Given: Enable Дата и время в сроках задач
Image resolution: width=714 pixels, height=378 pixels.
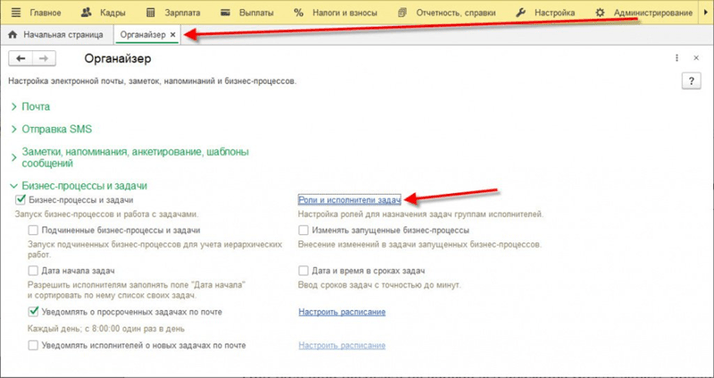Looking at the screenshot, I should tap(303, 271).
